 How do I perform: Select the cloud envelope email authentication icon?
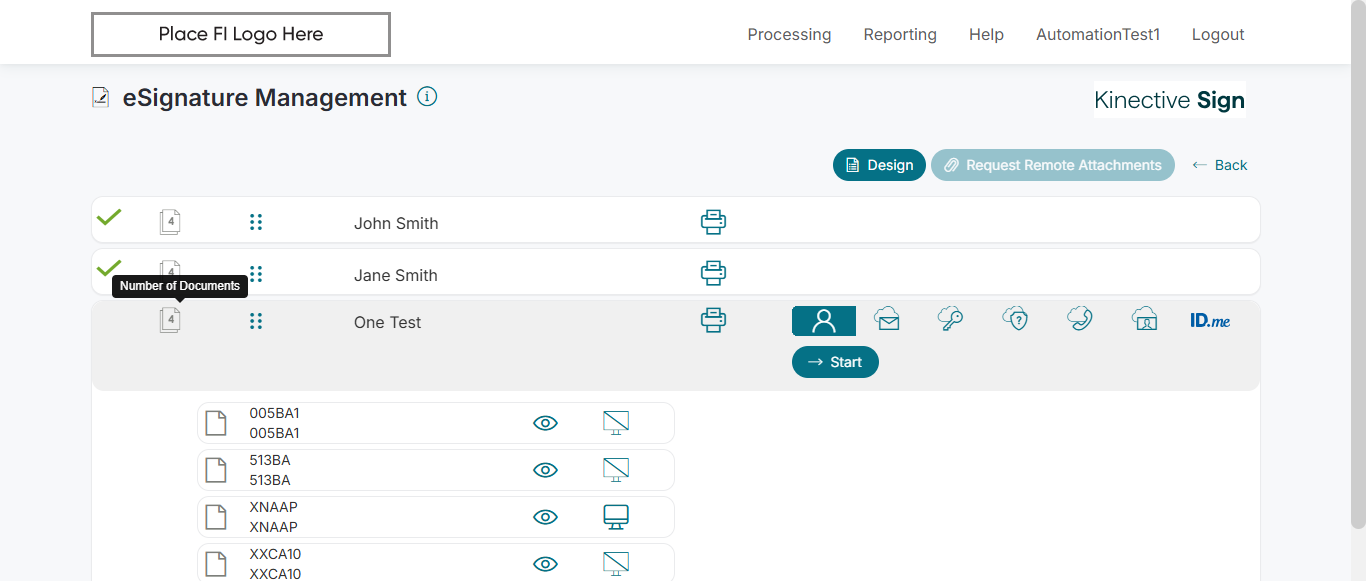pyautogui.click(x=886, y=320)
